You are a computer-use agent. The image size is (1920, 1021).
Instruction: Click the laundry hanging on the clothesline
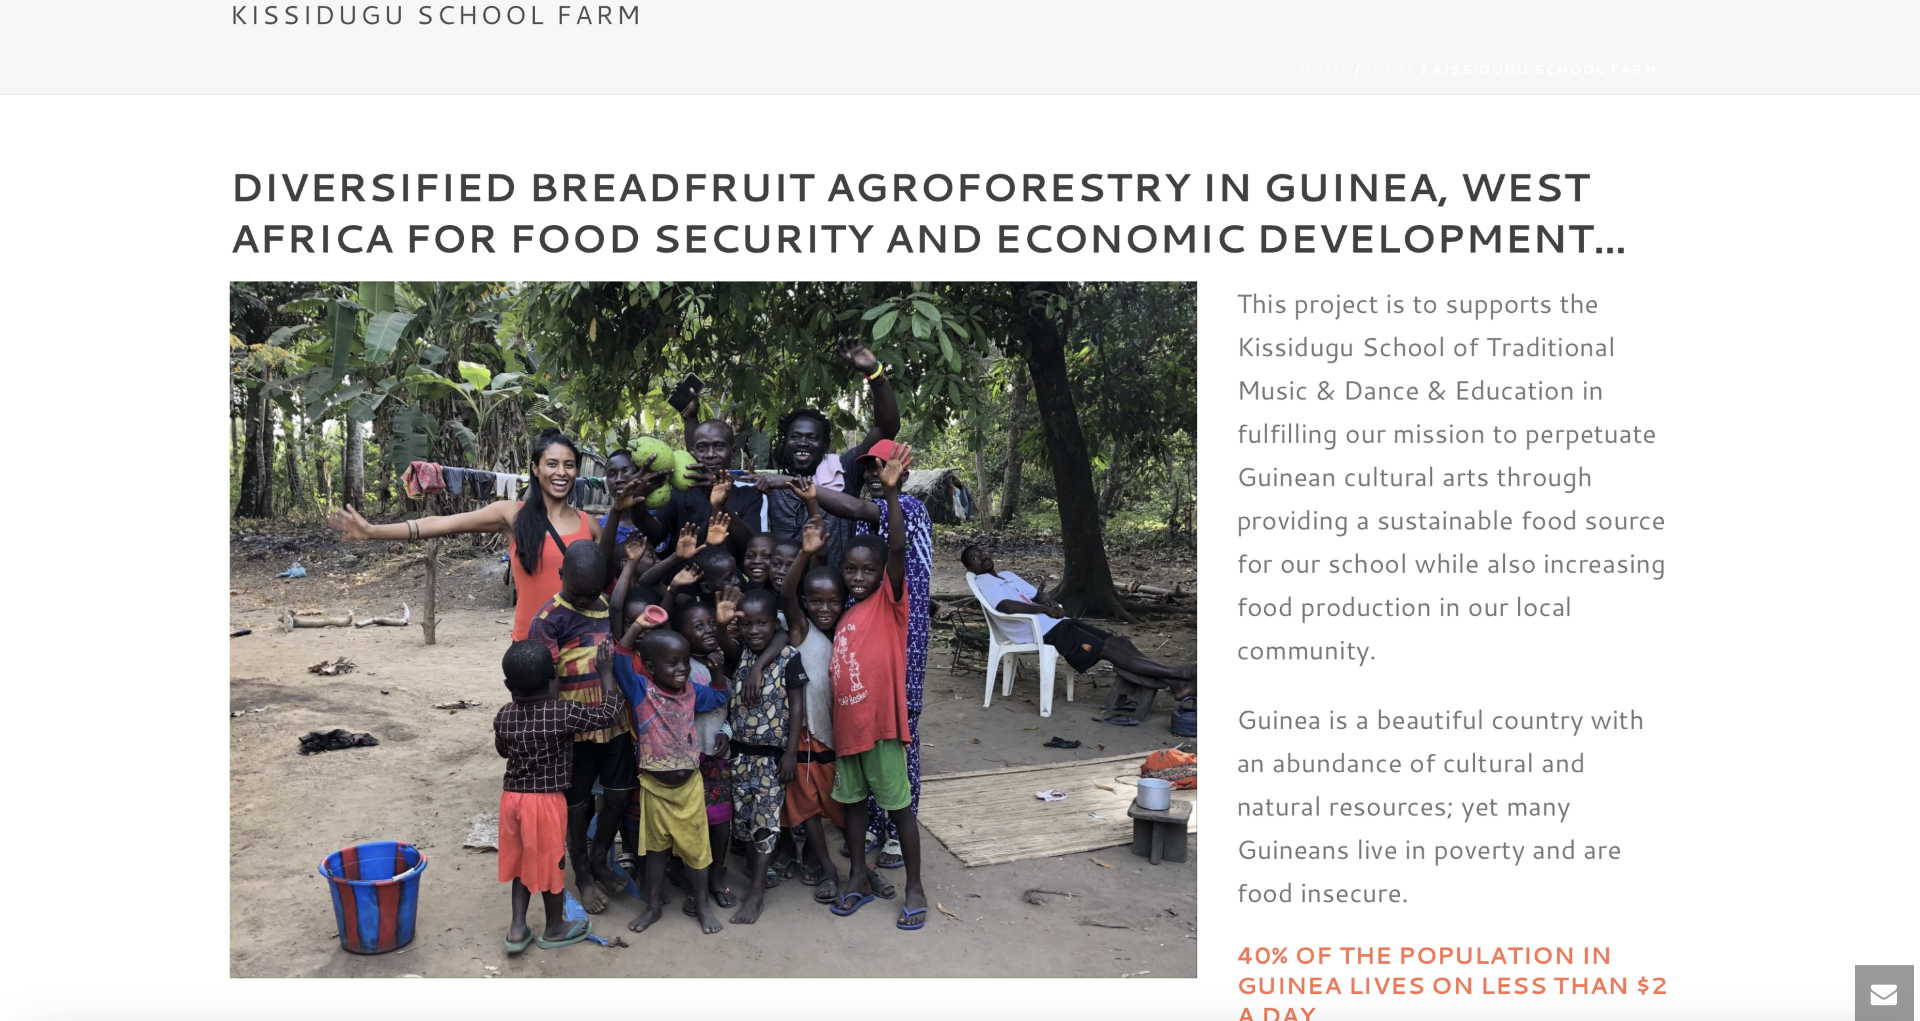[x=424, y=480]
